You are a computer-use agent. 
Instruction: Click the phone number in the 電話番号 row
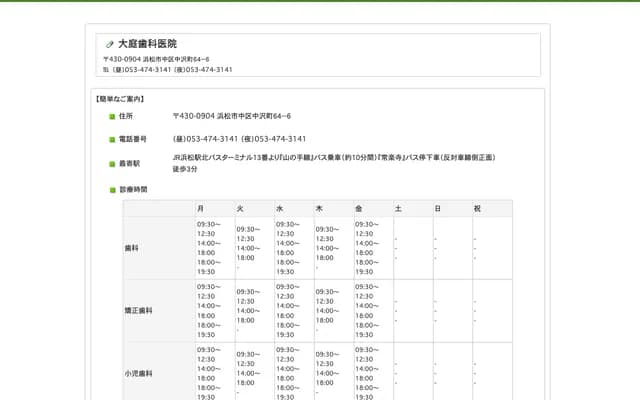click(x=239, y=139)
